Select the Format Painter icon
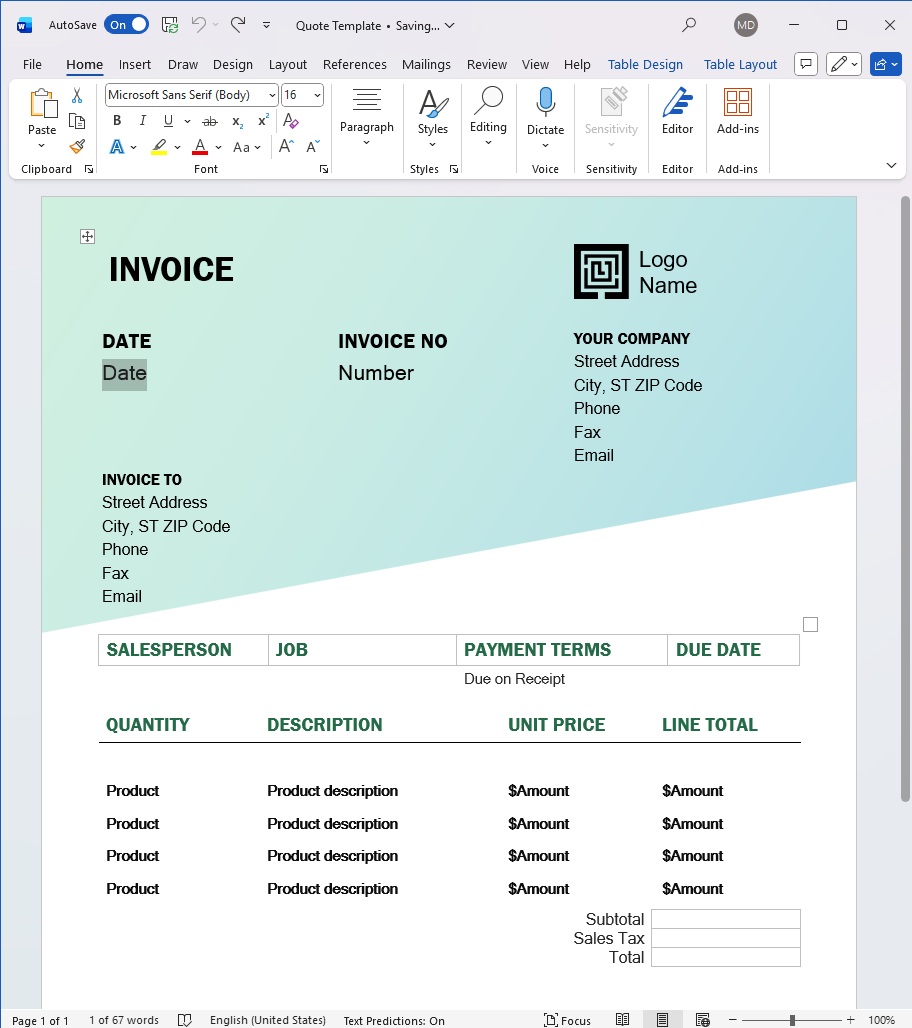 pyautogui.click(x=77, y=146)
